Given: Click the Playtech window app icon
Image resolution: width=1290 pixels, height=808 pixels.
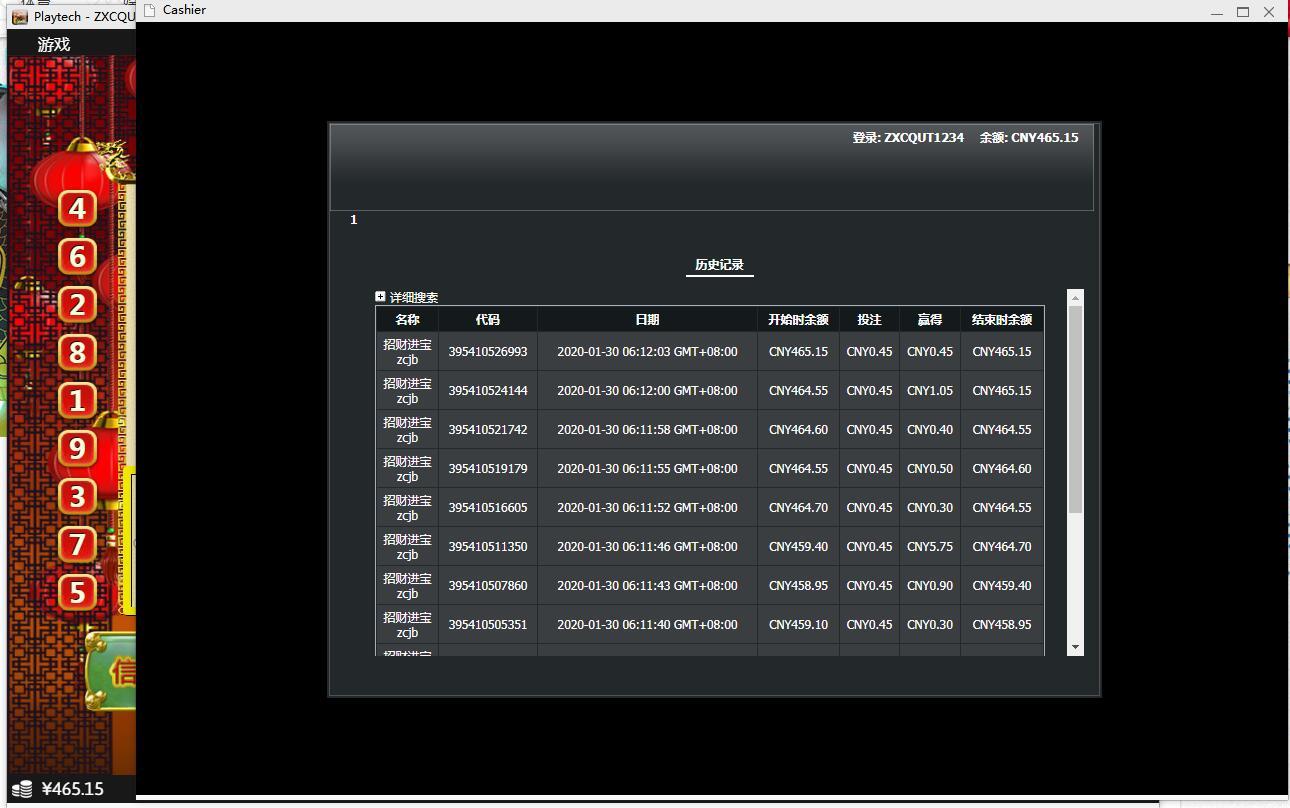Looking at the screenshot, I should click(19, 16).
